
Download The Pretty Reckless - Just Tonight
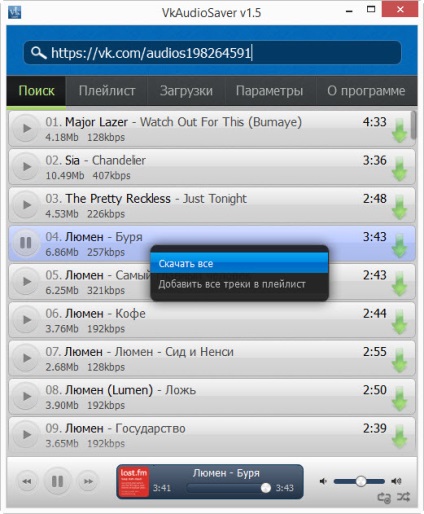click(x=399, y=207)
